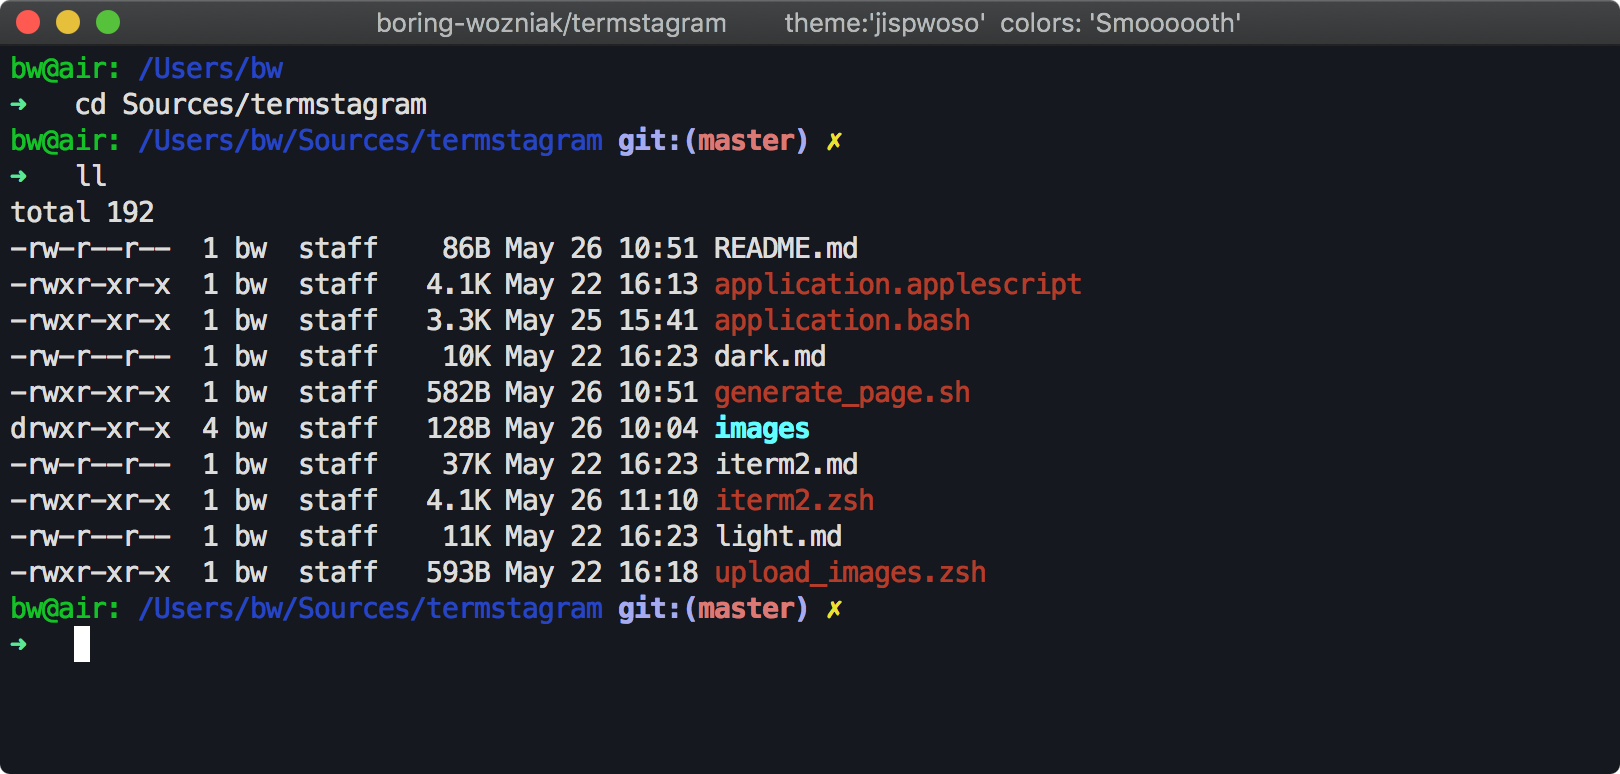Click the theme 'jispwoso' title text
The image size is (1620, 774).
[x=883, y=23]
